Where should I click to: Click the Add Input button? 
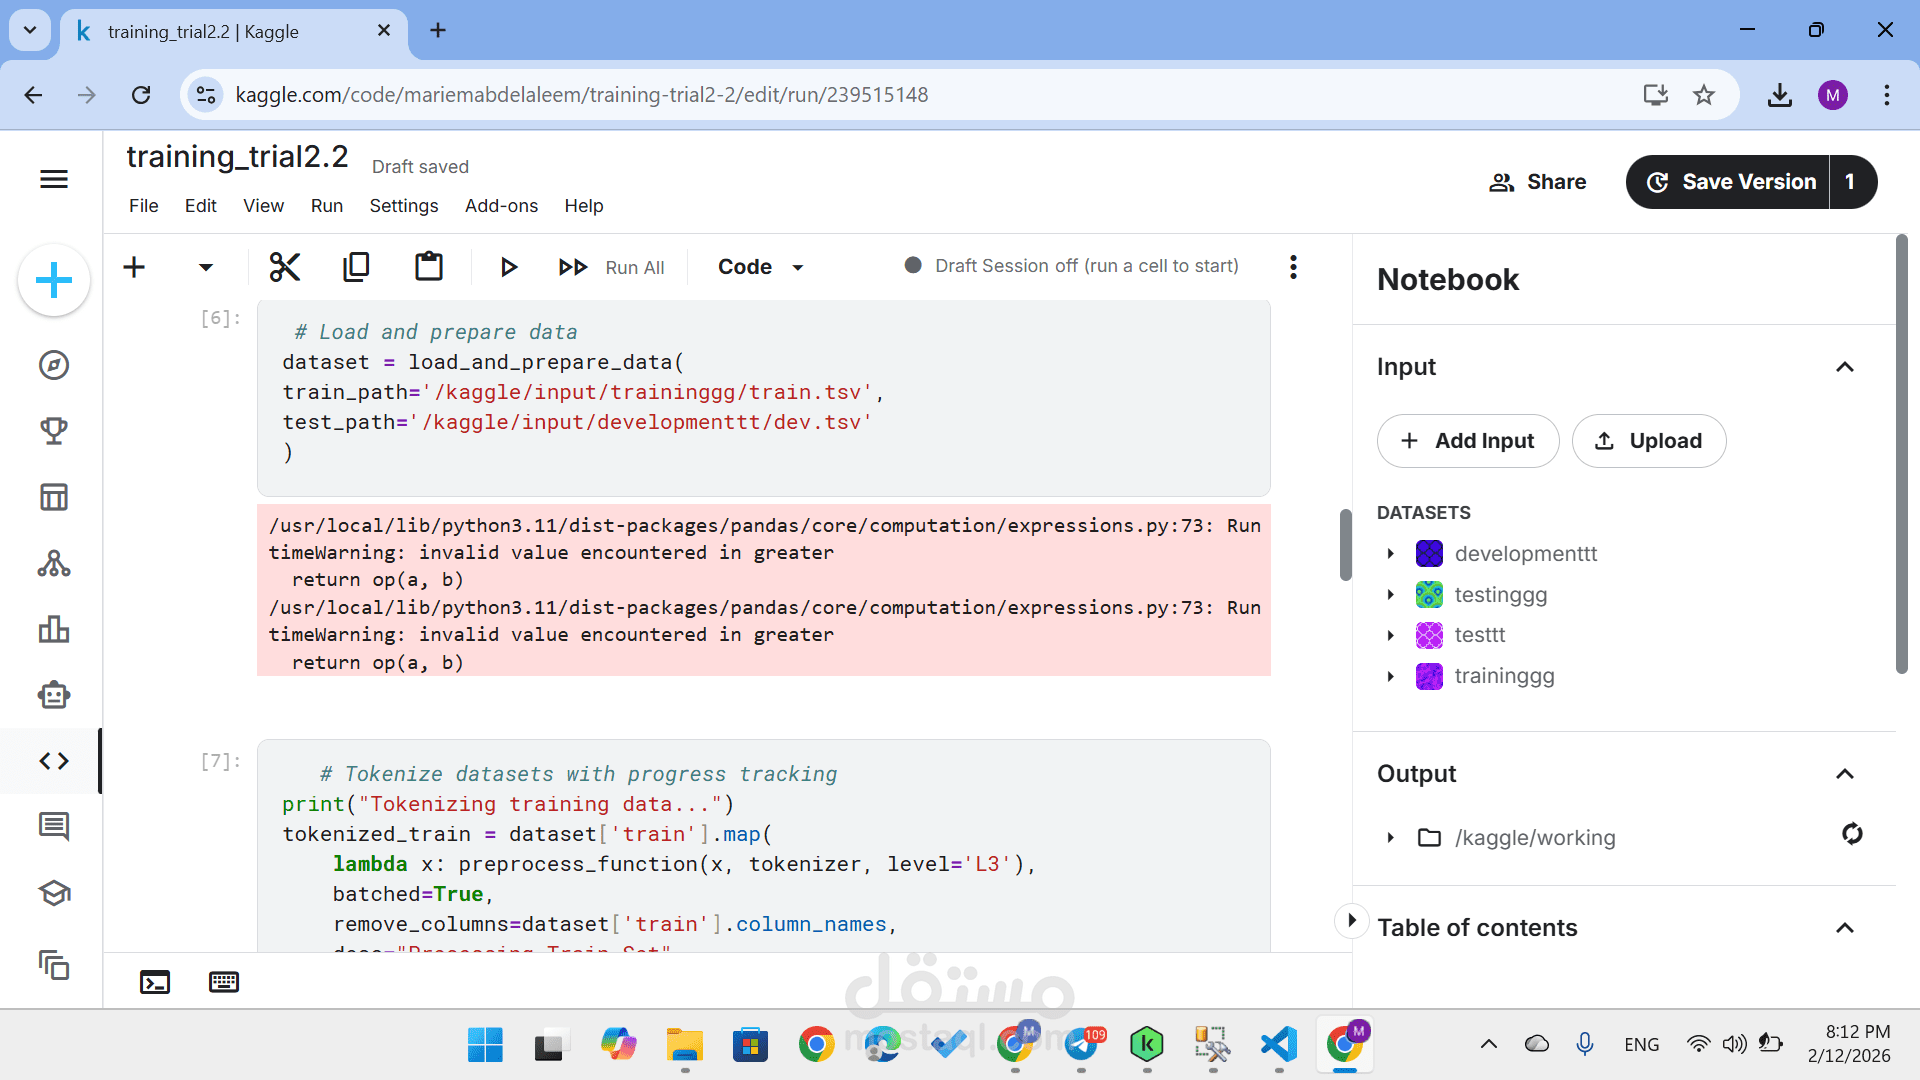[1467, 441]
